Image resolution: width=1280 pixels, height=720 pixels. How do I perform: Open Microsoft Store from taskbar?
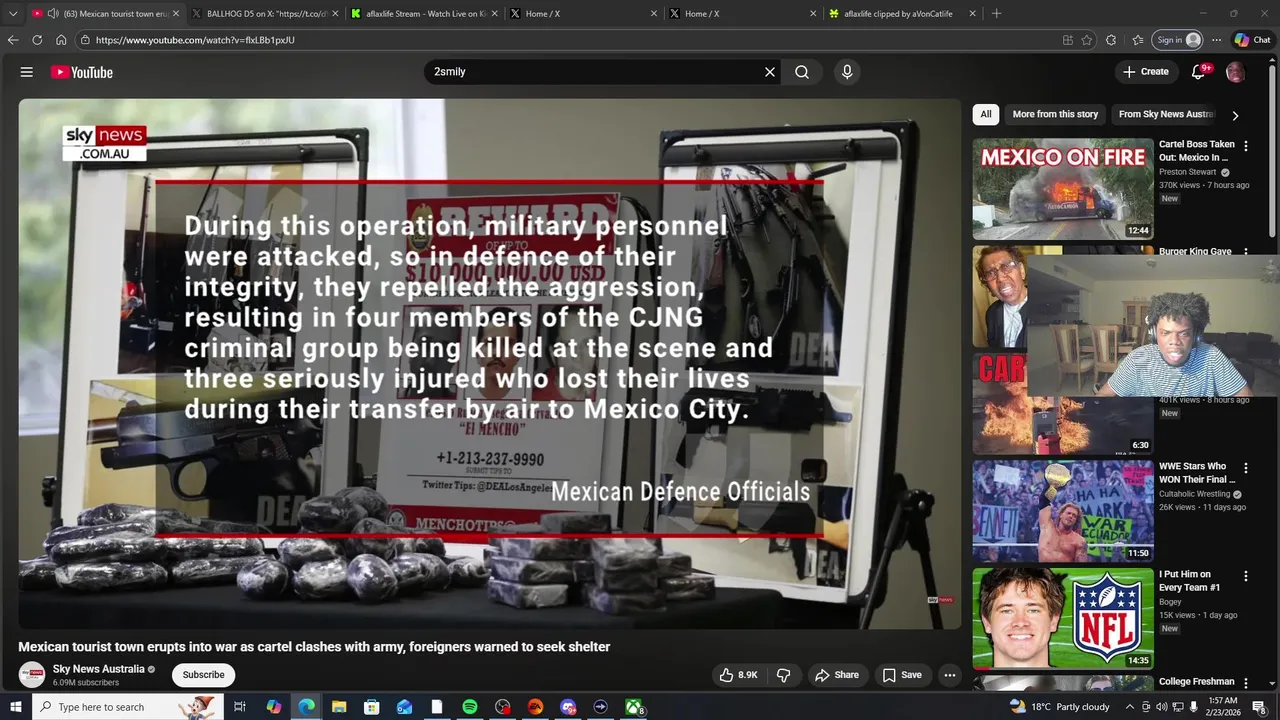[x=372, y=707]
